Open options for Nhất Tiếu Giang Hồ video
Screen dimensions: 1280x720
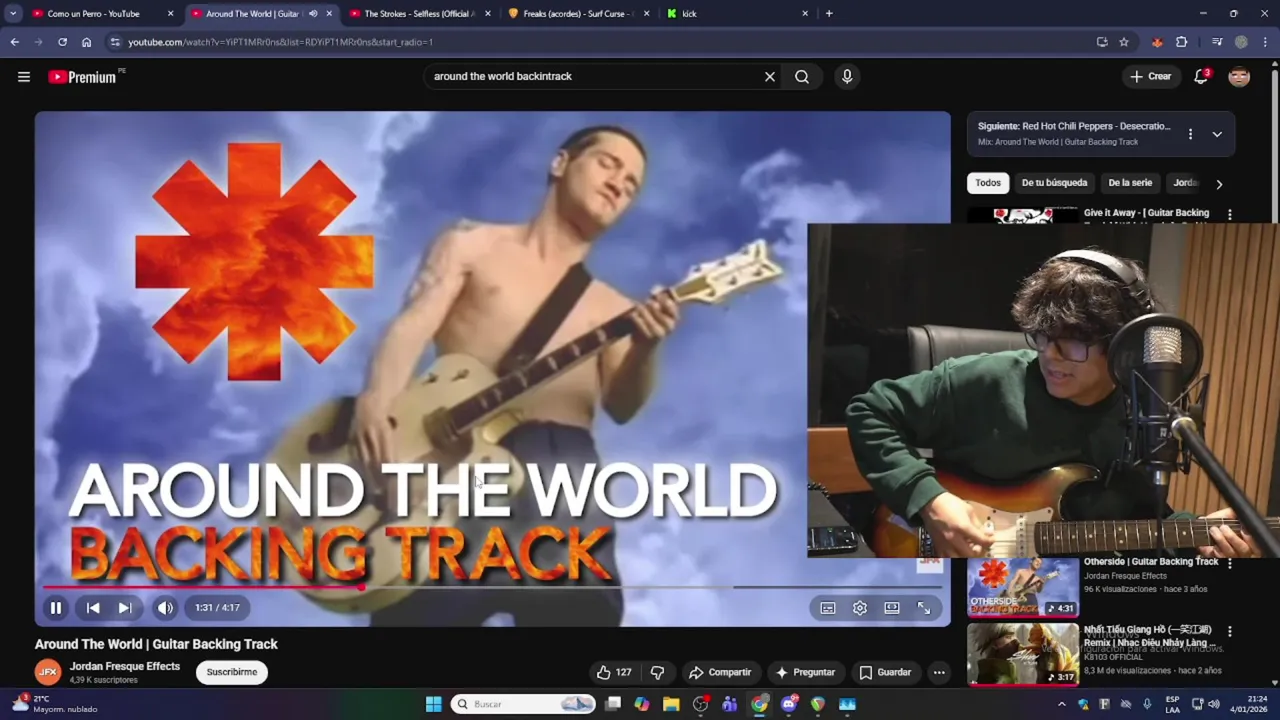[x=1230, y=632]
